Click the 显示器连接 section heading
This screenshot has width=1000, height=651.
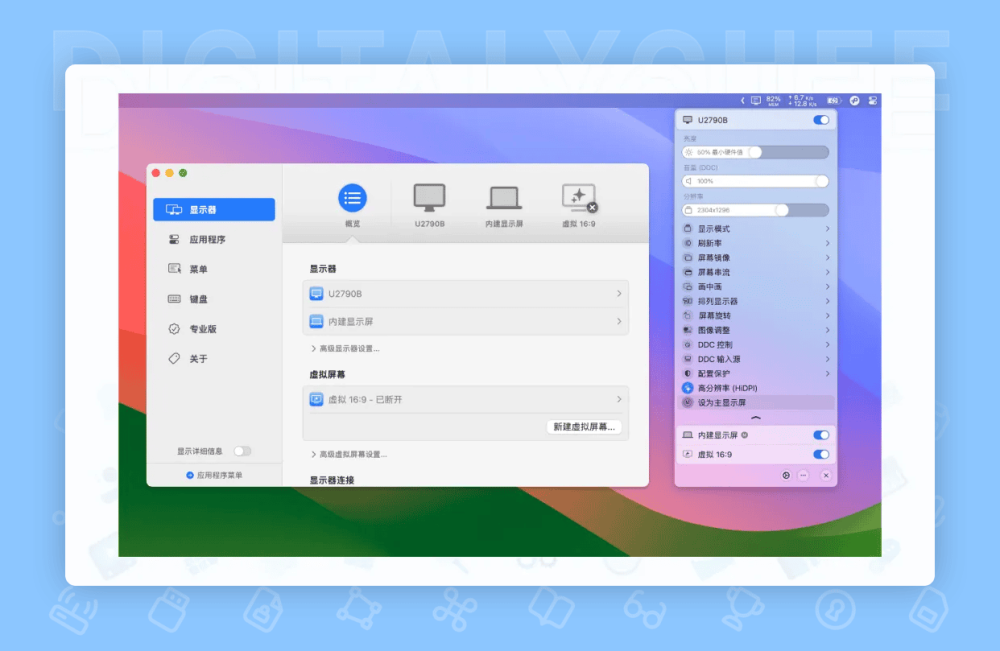pyautogui.click(x=332, y=480)
